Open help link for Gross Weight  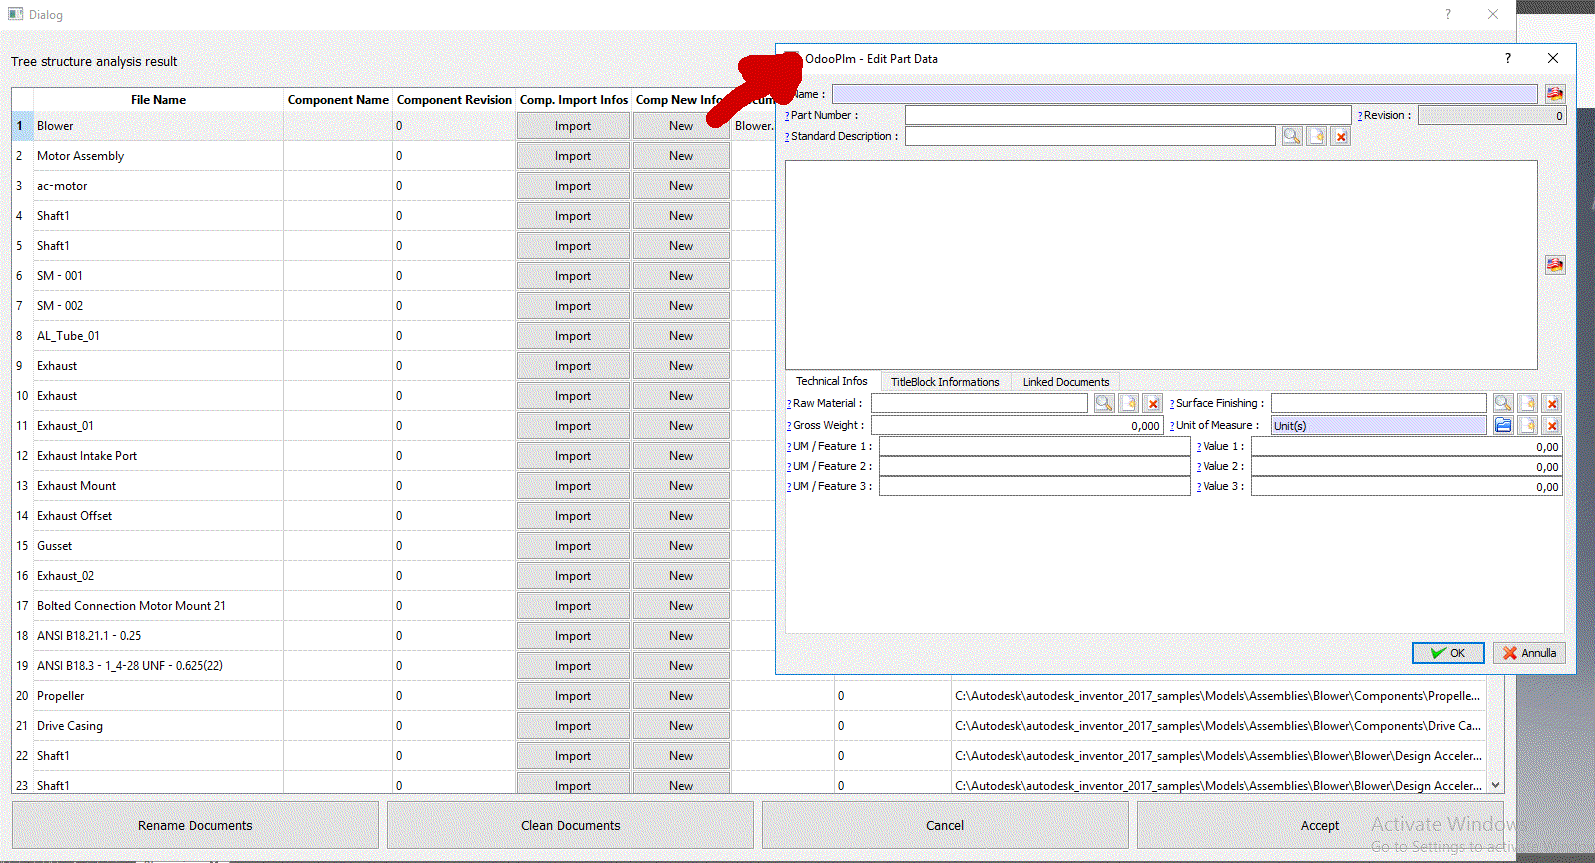[789, 426]
